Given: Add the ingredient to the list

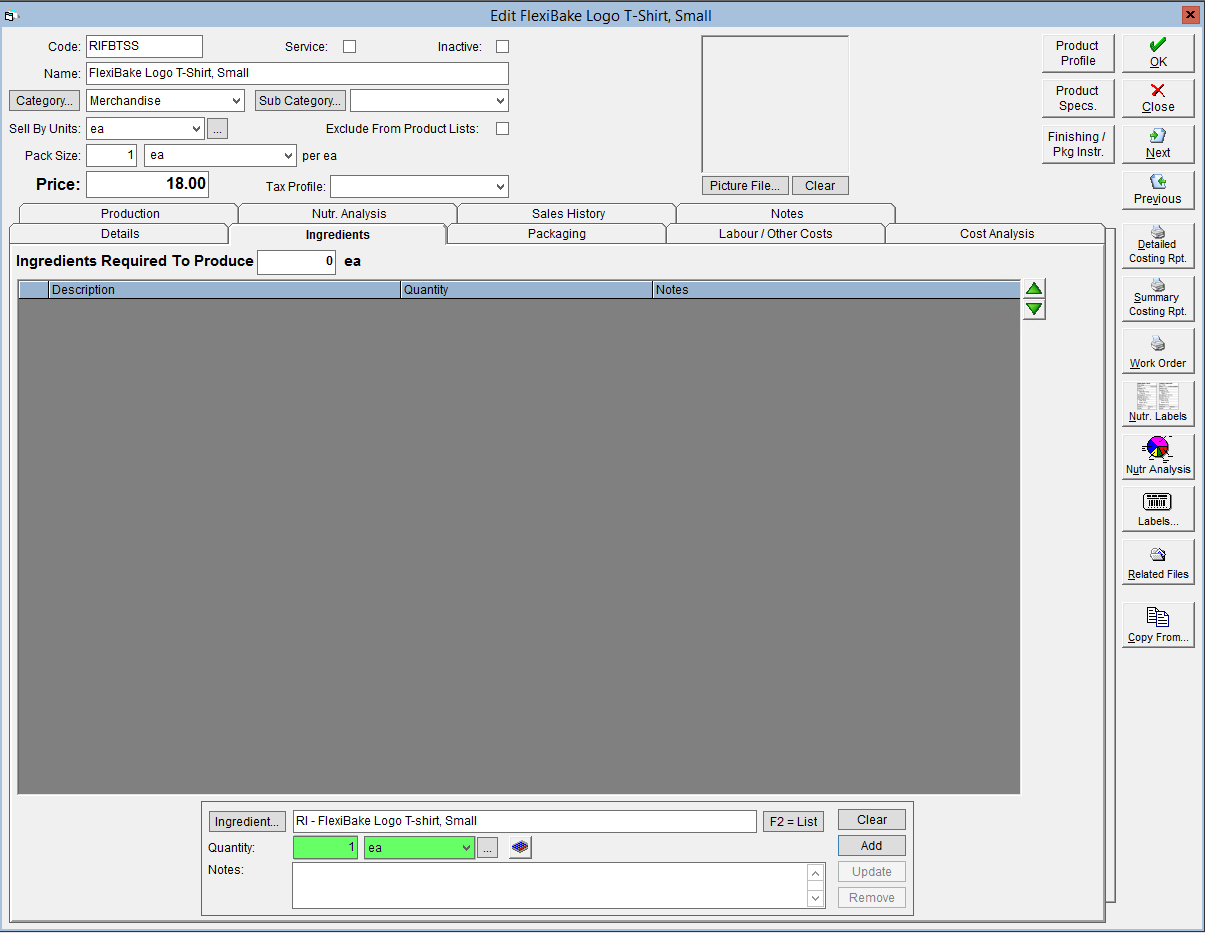Looking at the screenshot, I should (872, 846).
